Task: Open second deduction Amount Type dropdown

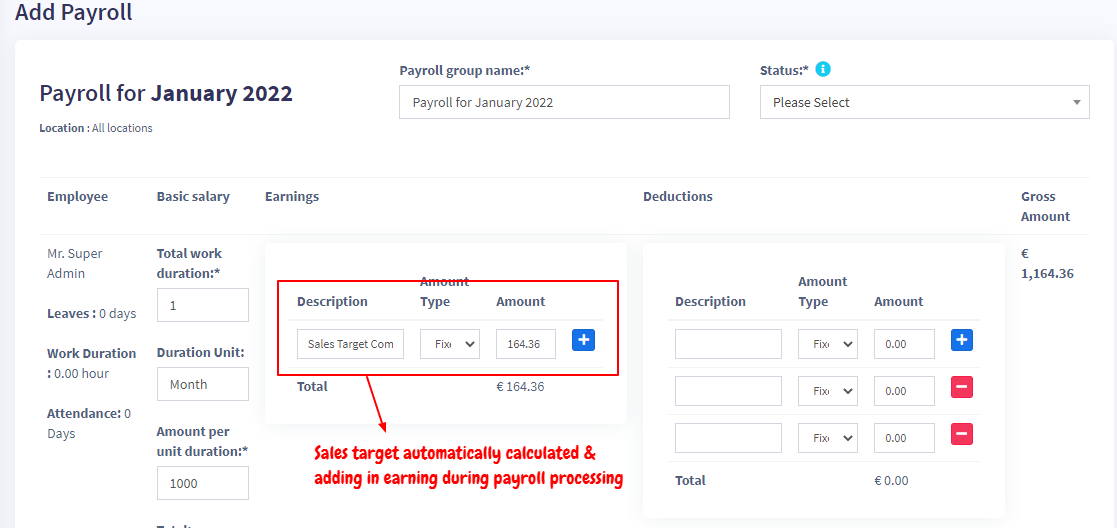Action: [828, 391]
